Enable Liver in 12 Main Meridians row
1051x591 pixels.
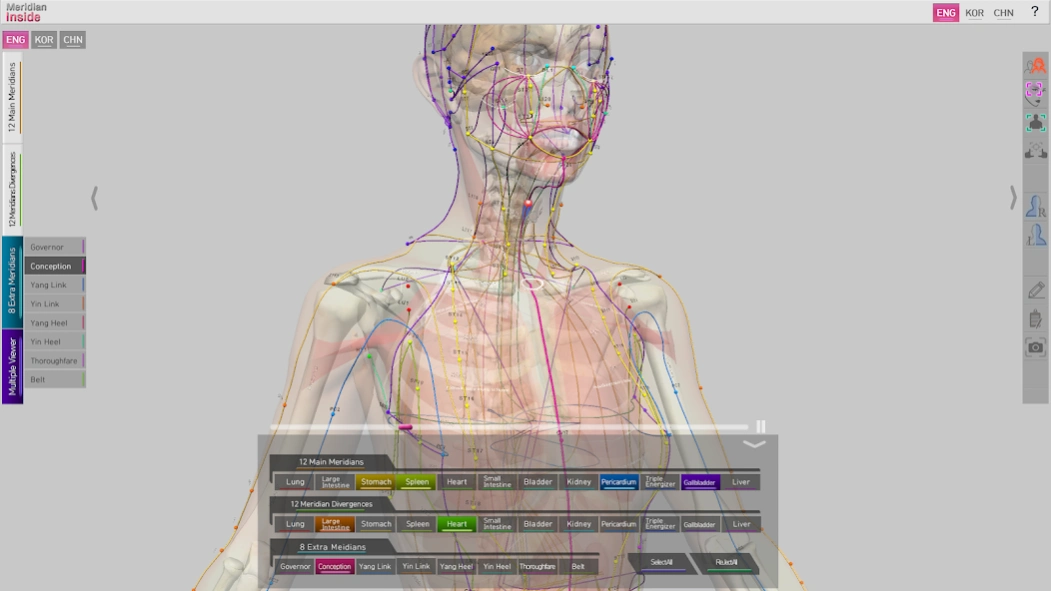pyautogui.click(x=741, y=482)
